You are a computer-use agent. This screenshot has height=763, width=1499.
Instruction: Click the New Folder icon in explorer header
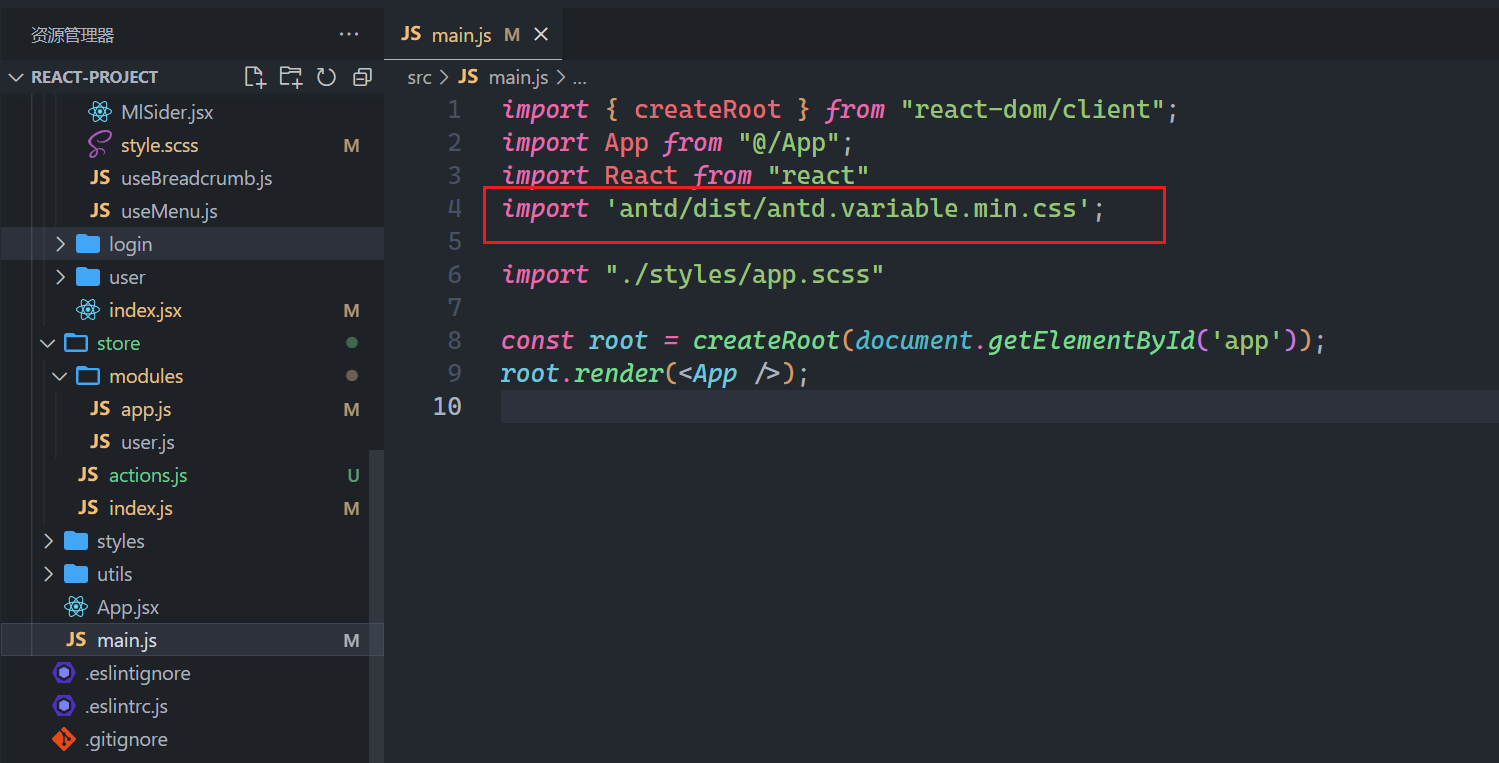291,77
